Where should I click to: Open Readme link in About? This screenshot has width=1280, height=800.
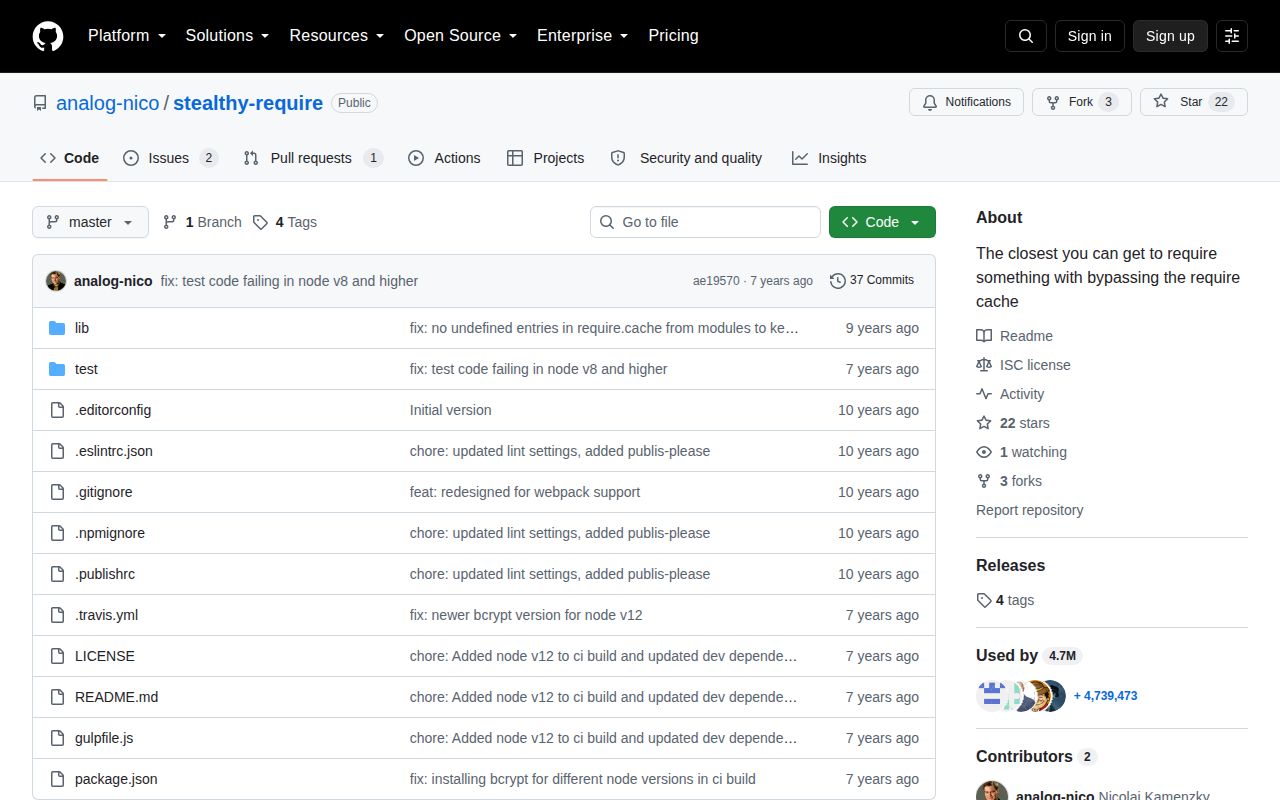1014,336
